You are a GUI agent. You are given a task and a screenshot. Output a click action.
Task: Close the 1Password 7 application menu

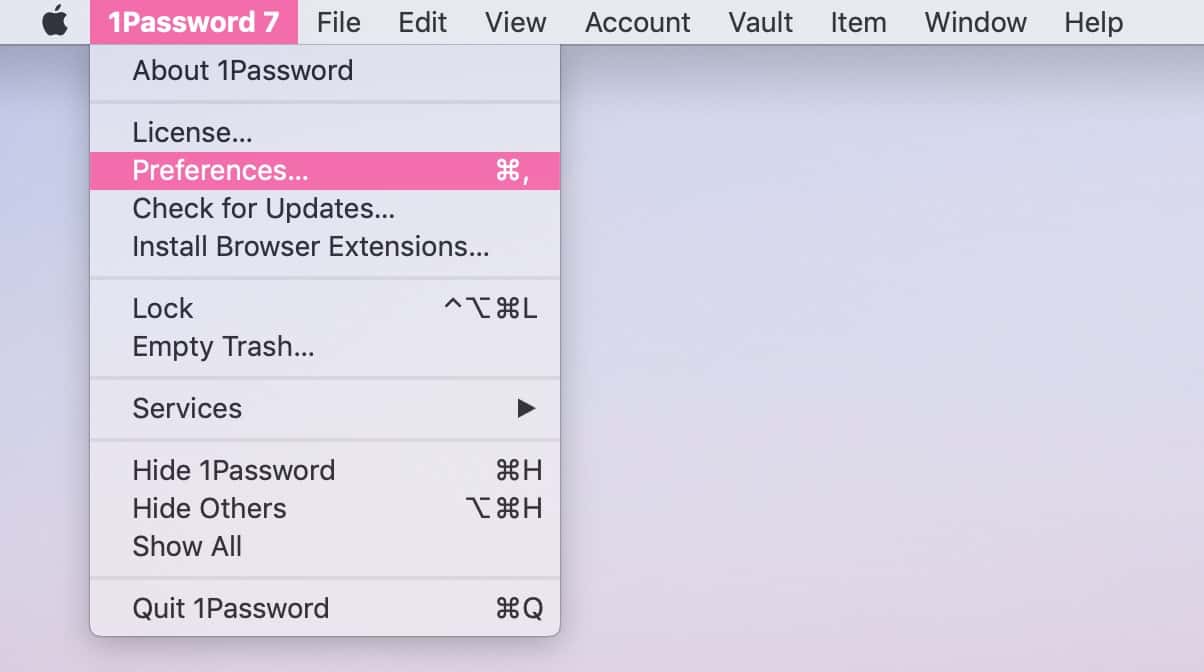click(x=194, y=22)
